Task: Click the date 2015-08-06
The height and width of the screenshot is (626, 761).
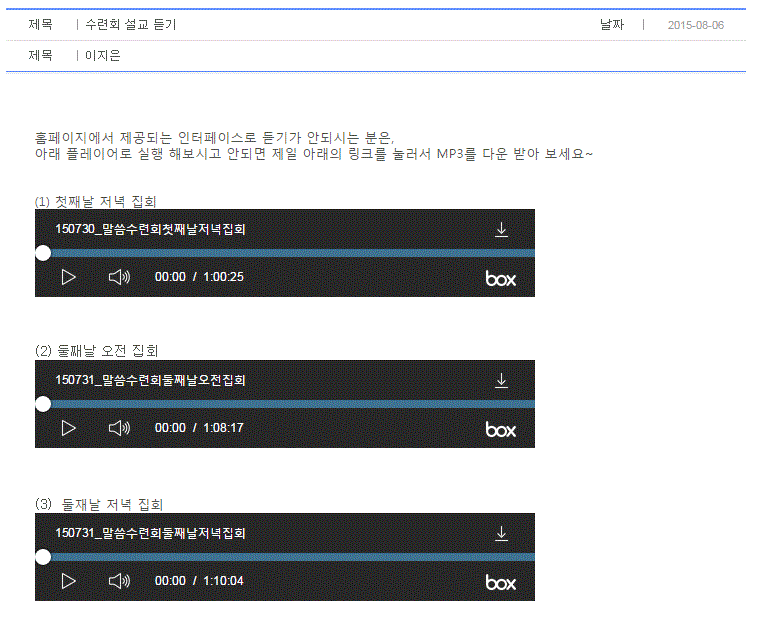Action: coord(695,25)
